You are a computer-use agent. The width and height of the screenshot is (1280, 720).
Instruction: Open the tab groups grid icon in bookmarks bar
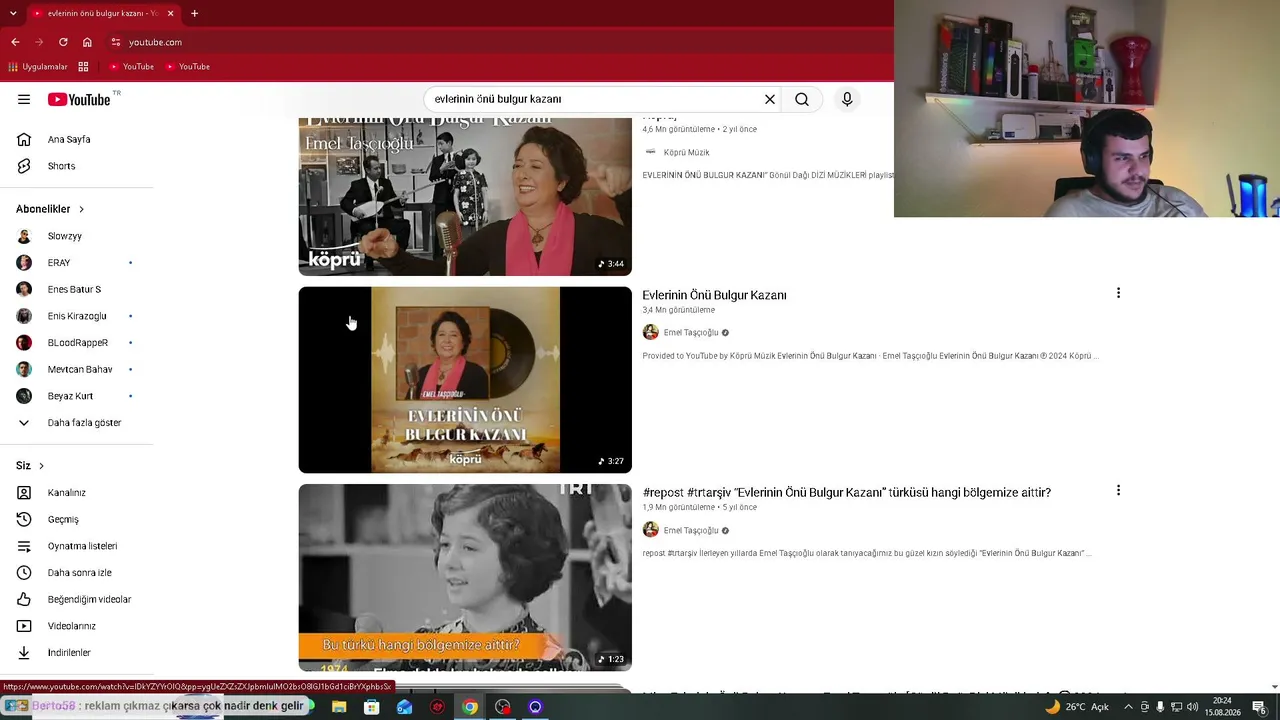point(83,67)
